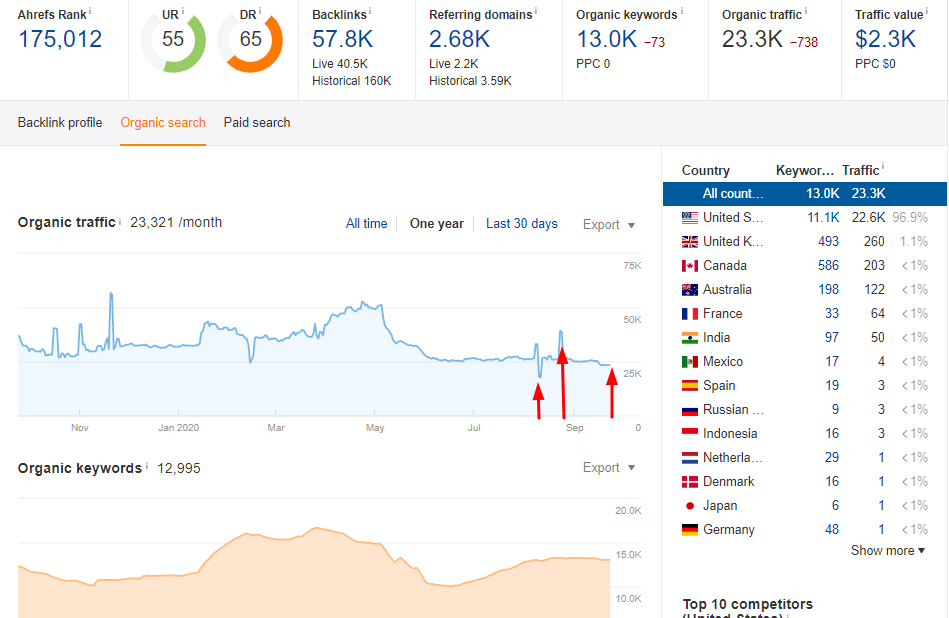Screen dimensions: 949x618
Task: Click the Organic traffic 23.3K value
Action: [752, 39]
